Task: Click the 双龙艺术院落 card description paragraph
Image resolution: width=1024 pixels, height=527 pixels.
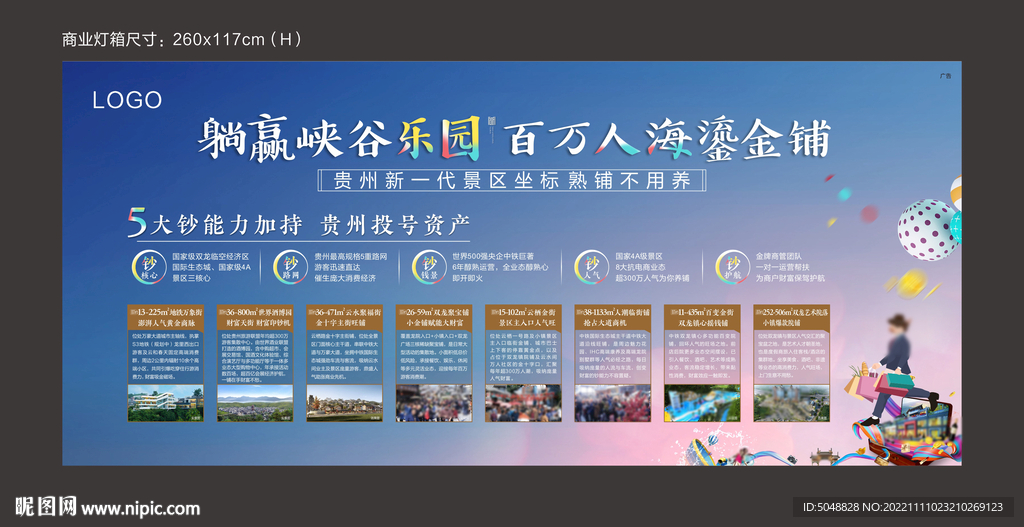Action: click(x=792, y=357)
